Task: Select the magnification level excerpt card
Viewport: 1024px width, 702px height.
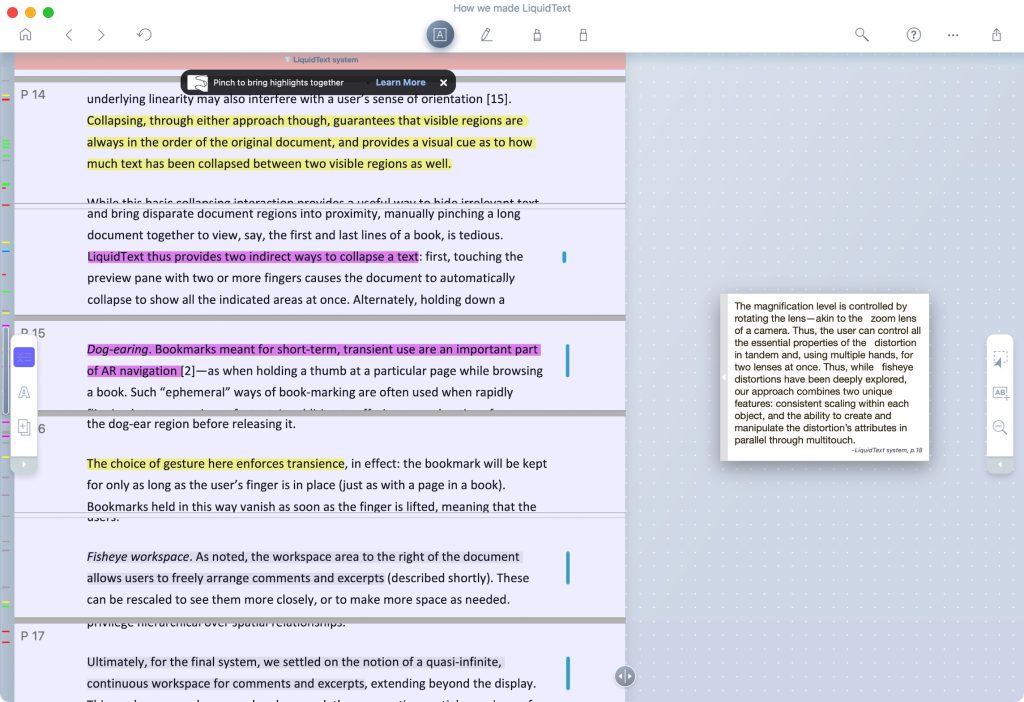Action: tap(824, 377)
